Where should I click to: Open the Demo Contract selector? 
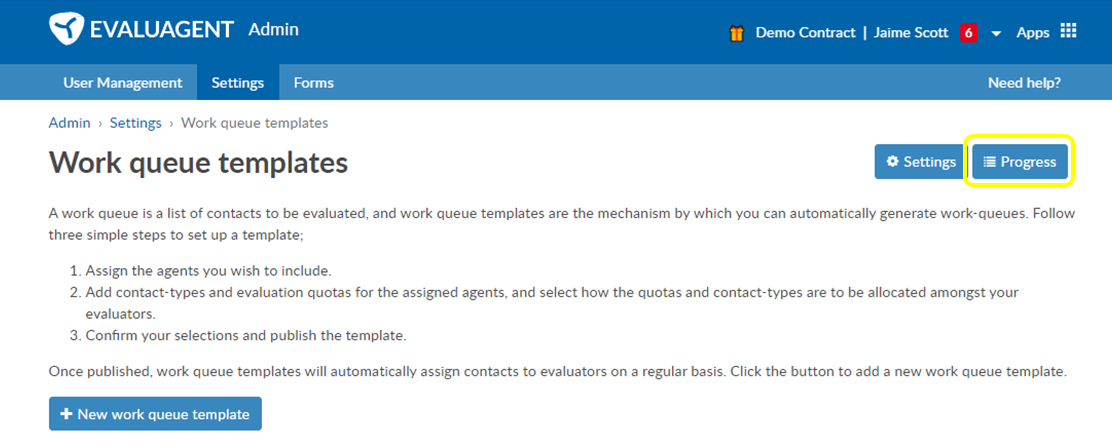click(805, 33)
